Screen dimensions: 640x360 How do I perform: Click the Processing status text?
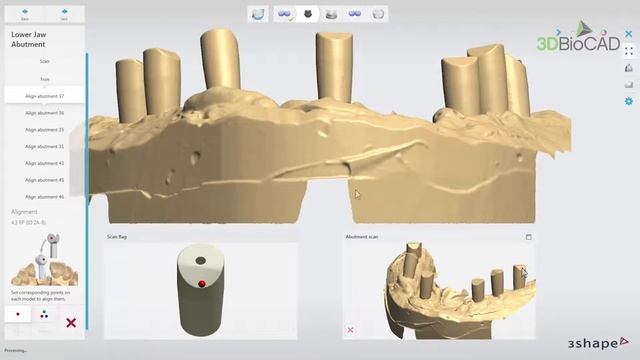[x=16, y=350]
